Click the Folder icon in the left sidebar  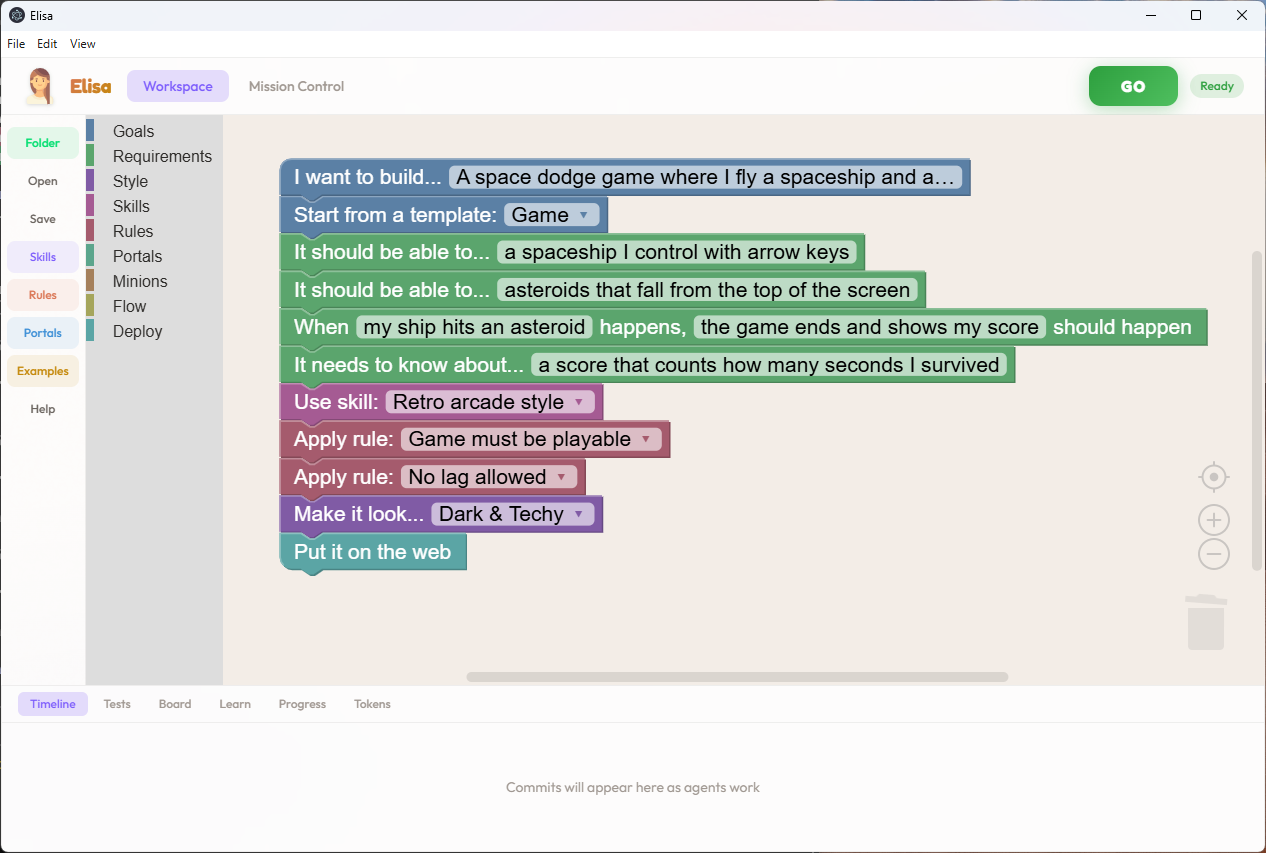(x=42, y=143)
